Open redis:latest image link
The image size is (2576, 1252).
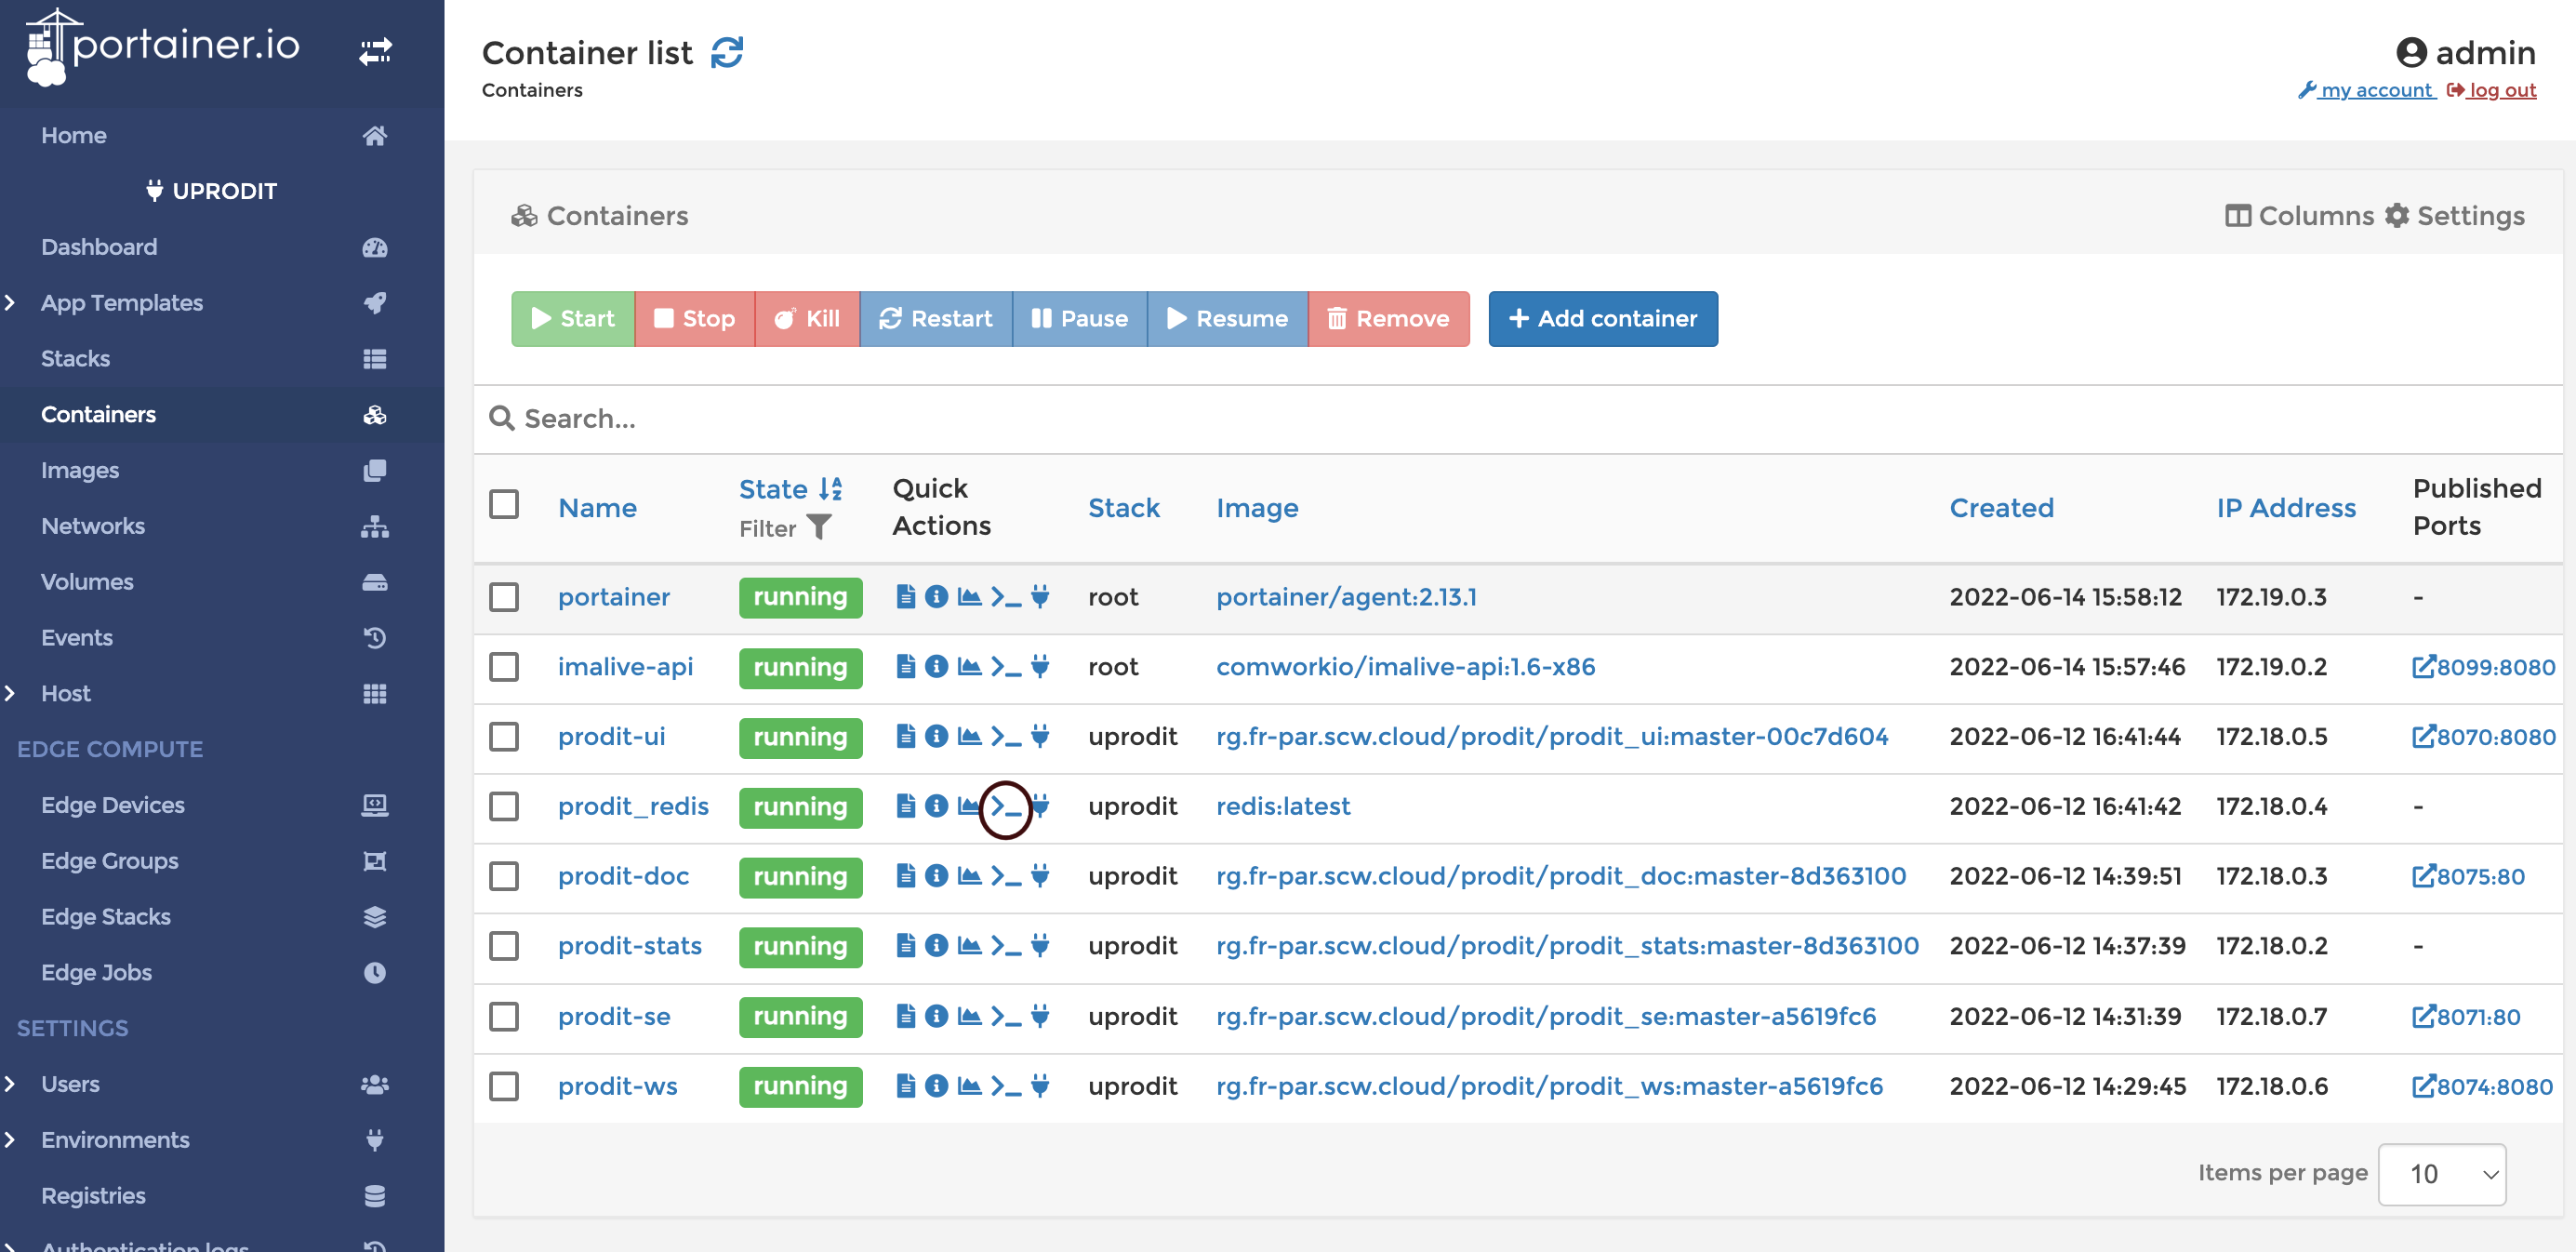click(x=1283, y=806)
